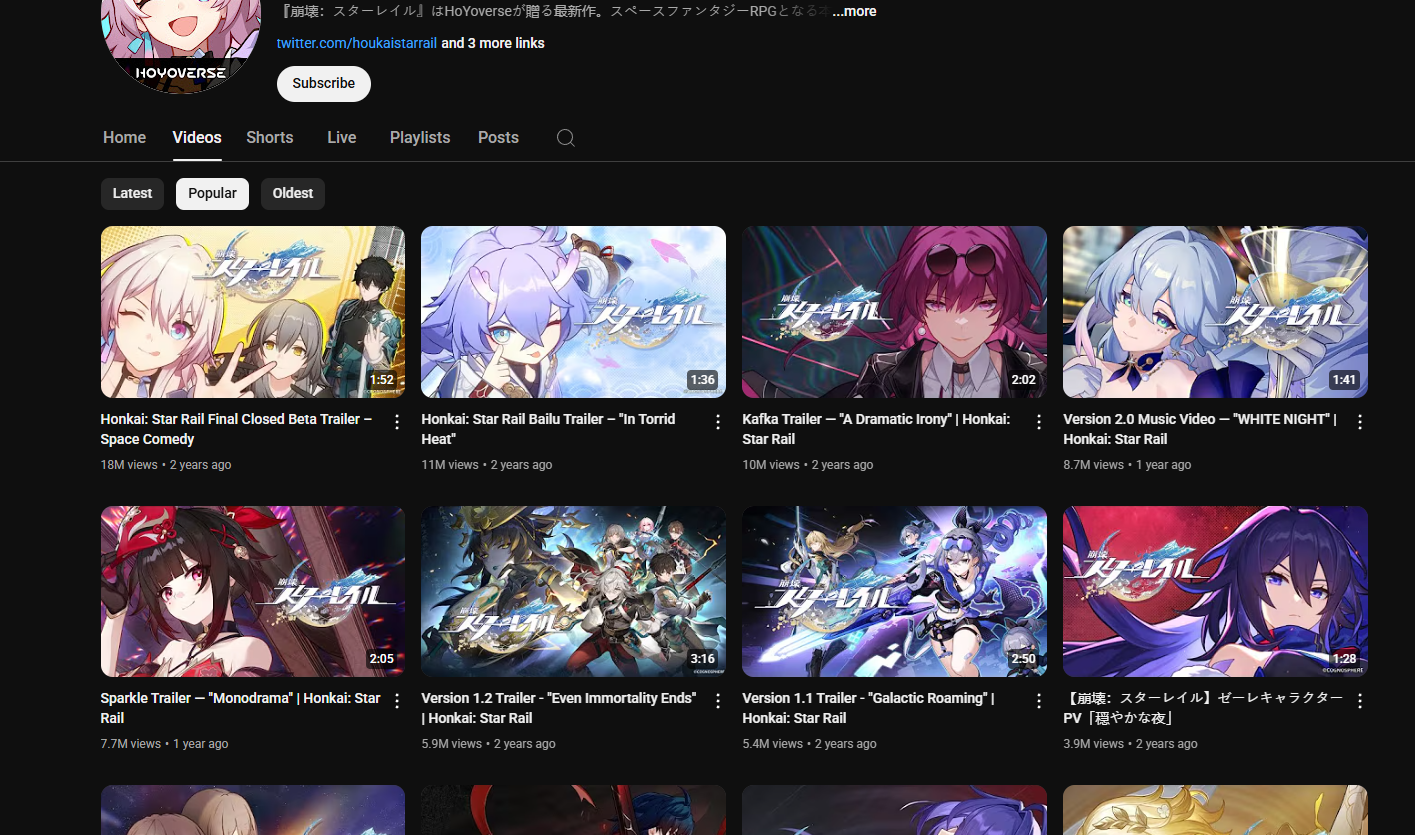
Task: Open options menu for Kafka Trailer video
Action: tap(1039, 422)
